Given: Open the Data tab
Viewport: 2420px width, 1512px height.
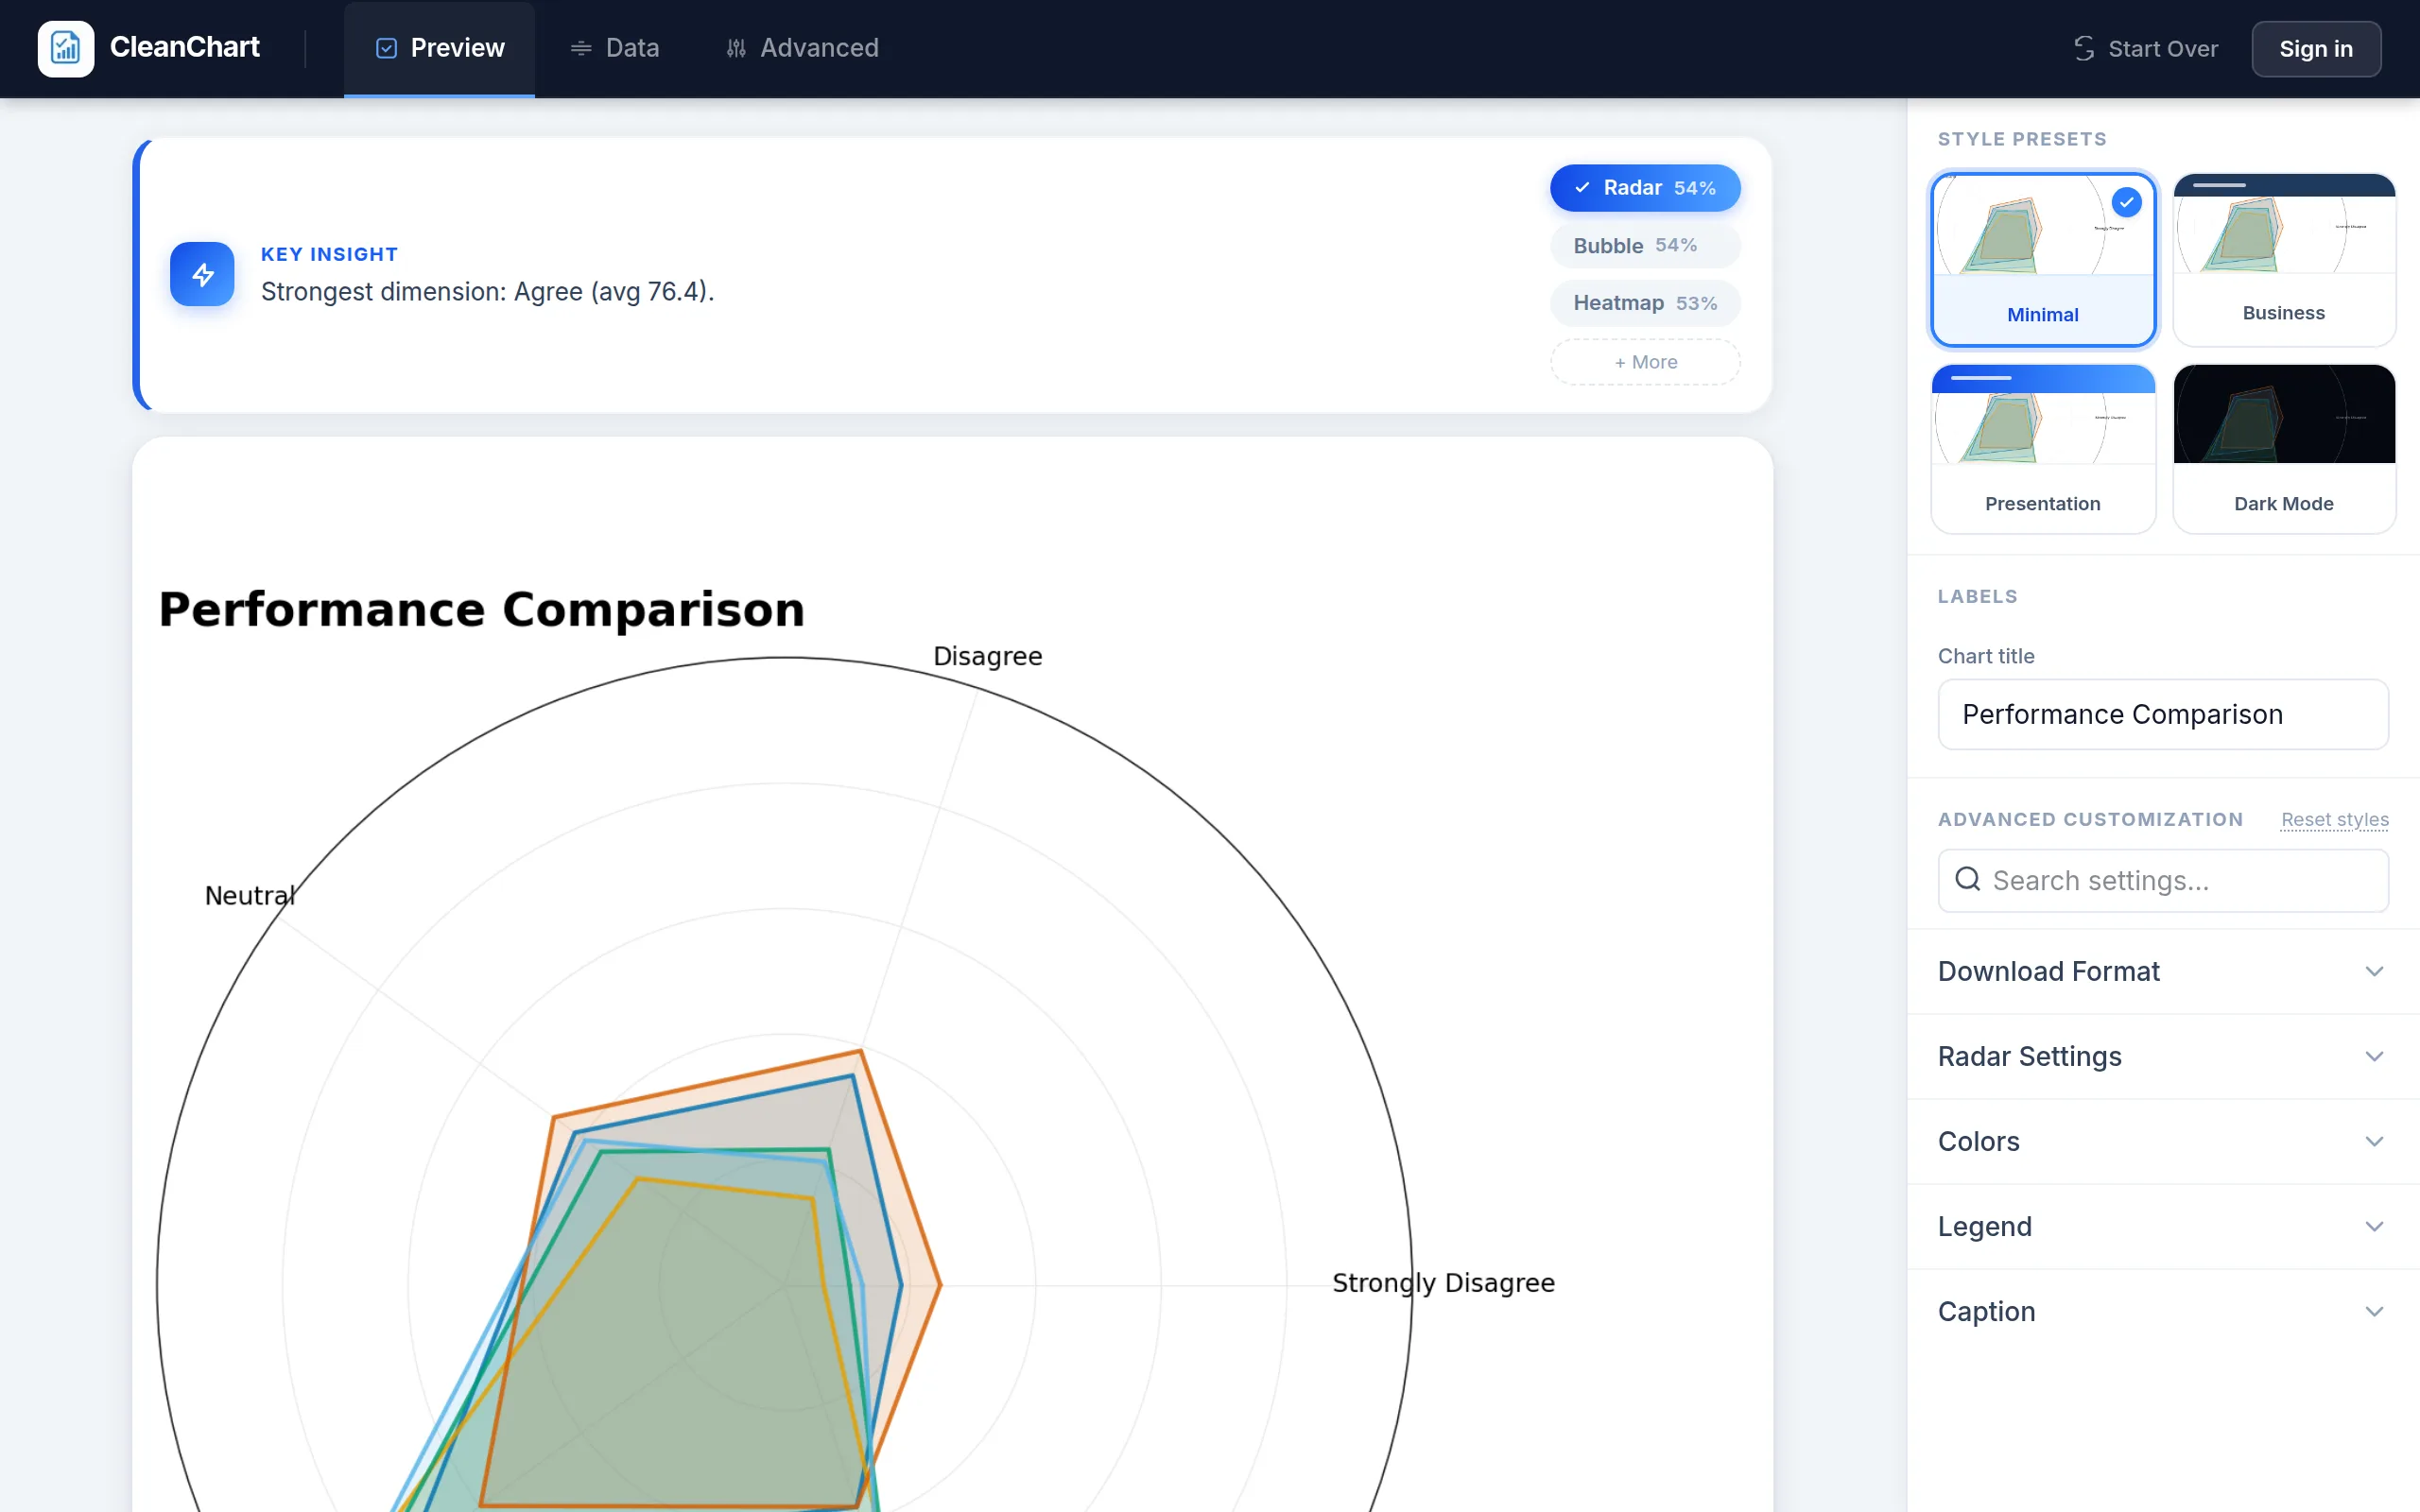Looking at the screenshot, I should pyautogui.click(x=614, y=48).
